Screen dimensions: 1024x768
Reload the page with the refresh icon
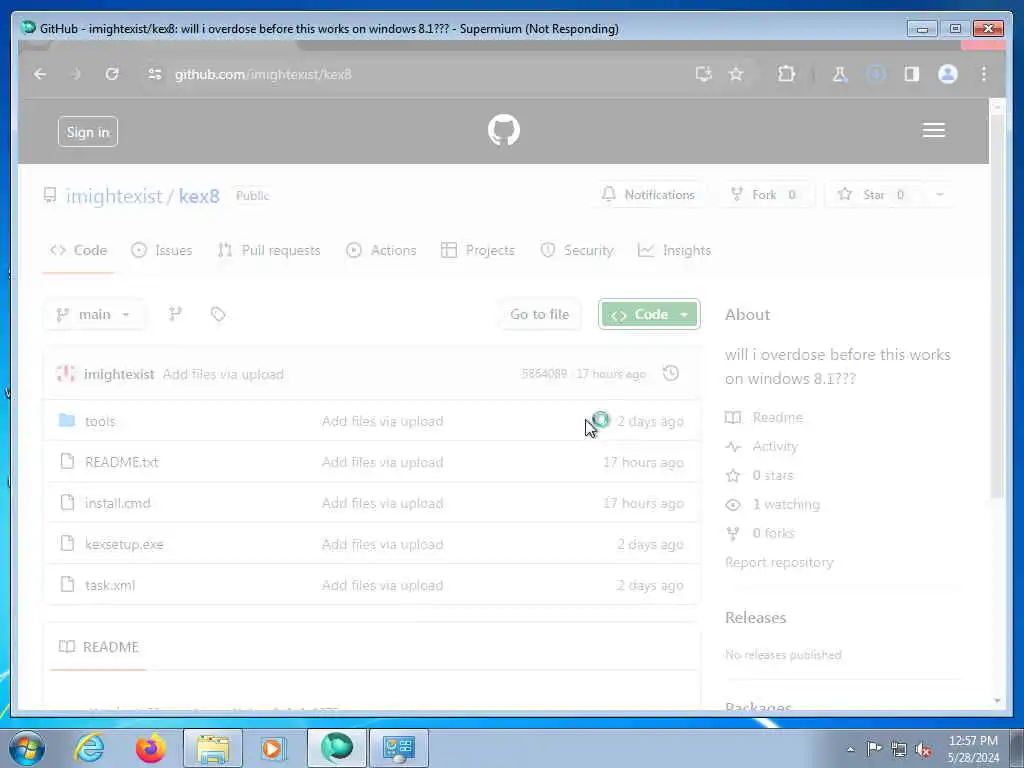112,74
